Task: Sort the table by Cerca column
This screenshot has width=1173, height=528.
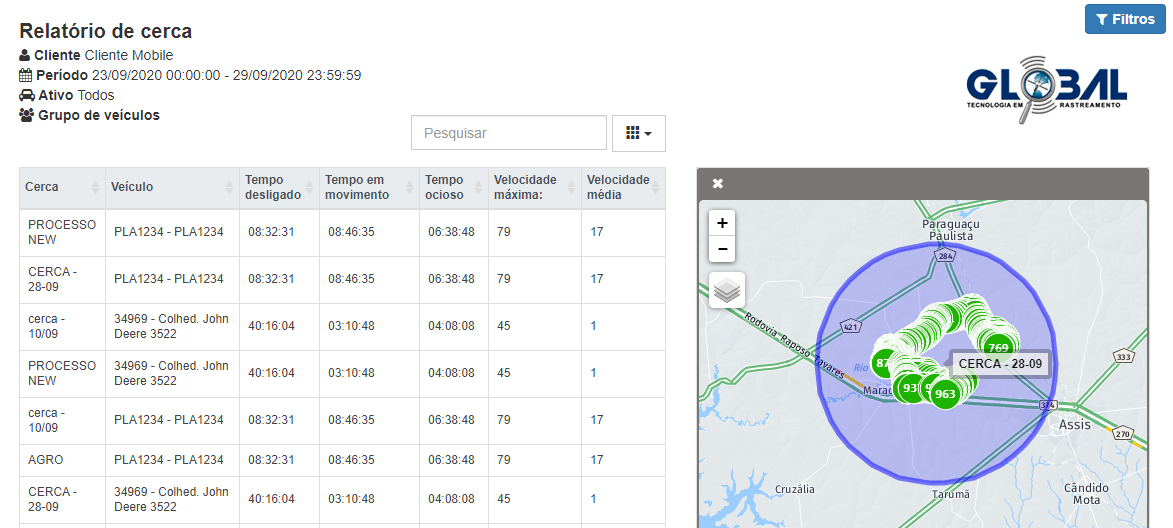Action: point(61,187)
